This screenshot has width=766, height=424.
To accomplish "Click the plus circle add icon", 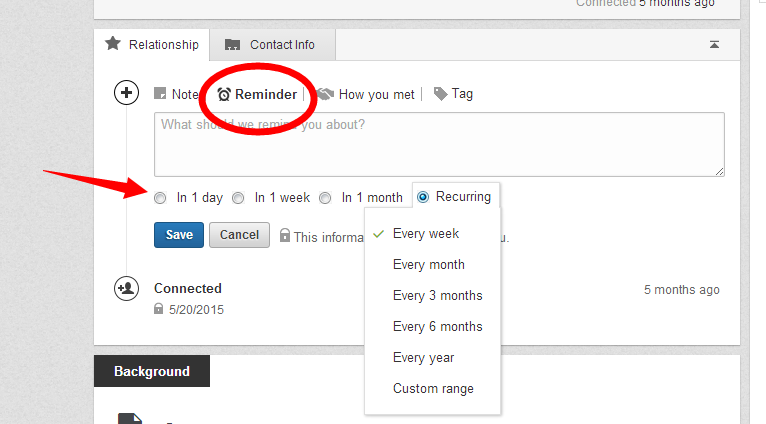I will click(127, 94).
